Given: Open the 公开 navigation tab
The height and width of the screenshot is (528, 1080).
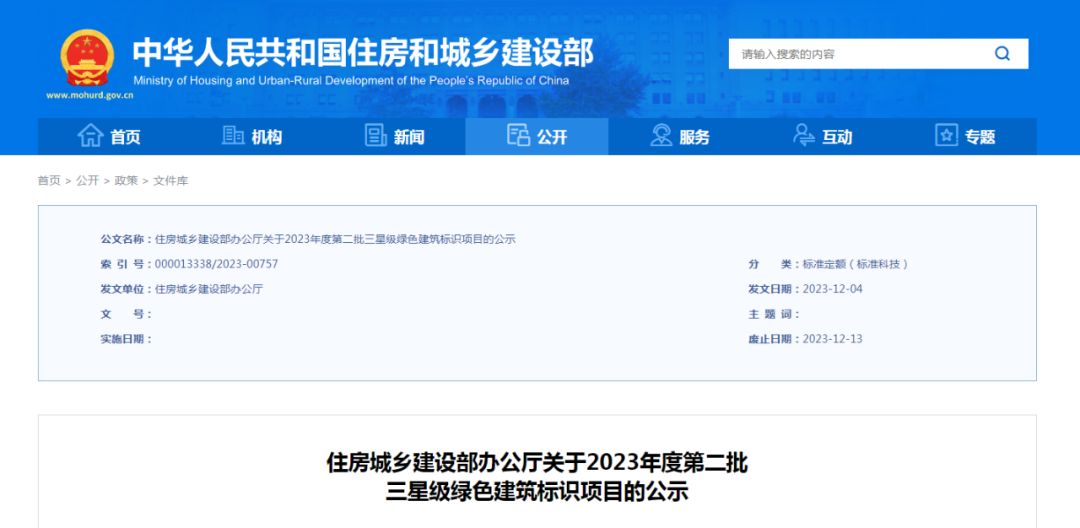Looking at the screenshot, I should click(537, 136).
